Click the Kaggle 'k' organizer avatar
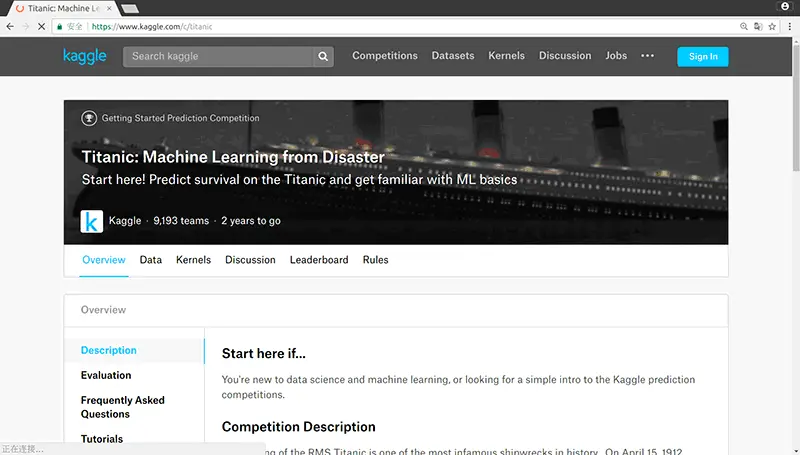The image size is (800, 455). (92, 221)
